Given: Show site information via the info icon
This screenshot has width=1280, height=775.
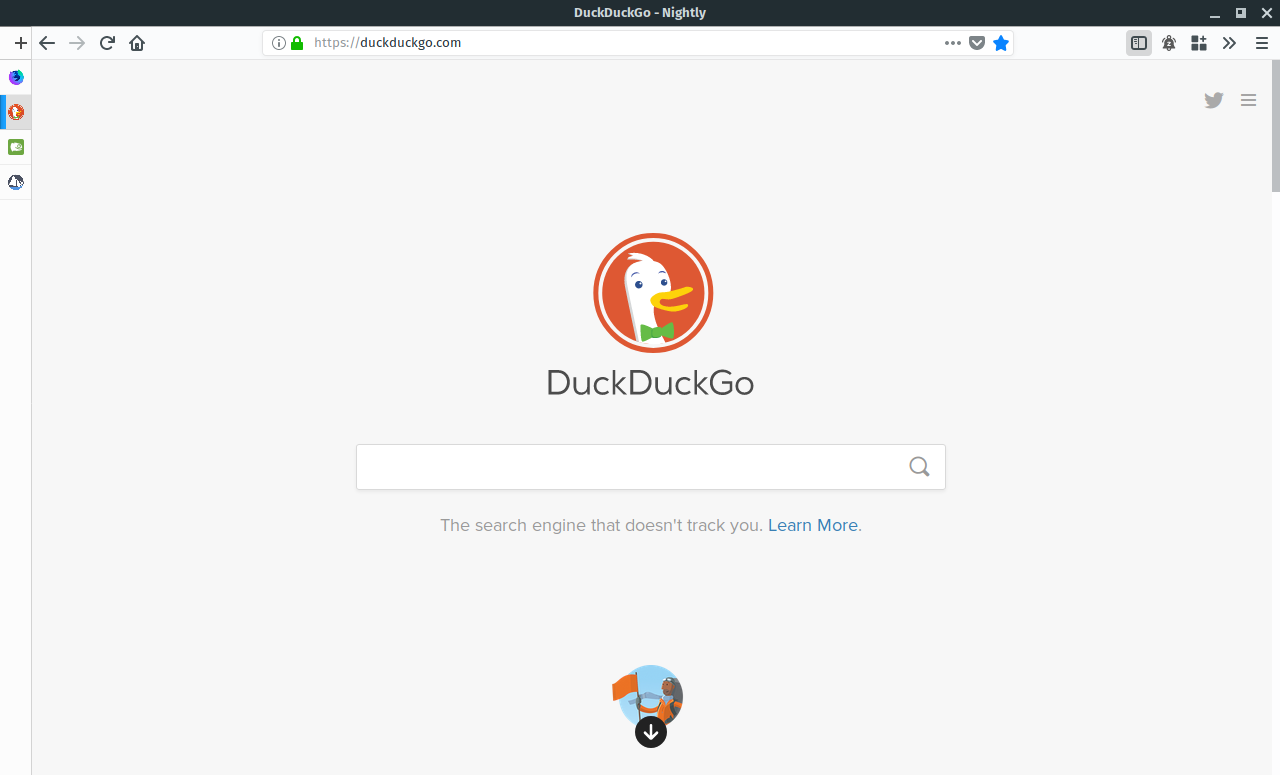Looking at the screenshot, I should tap(279, 43).
